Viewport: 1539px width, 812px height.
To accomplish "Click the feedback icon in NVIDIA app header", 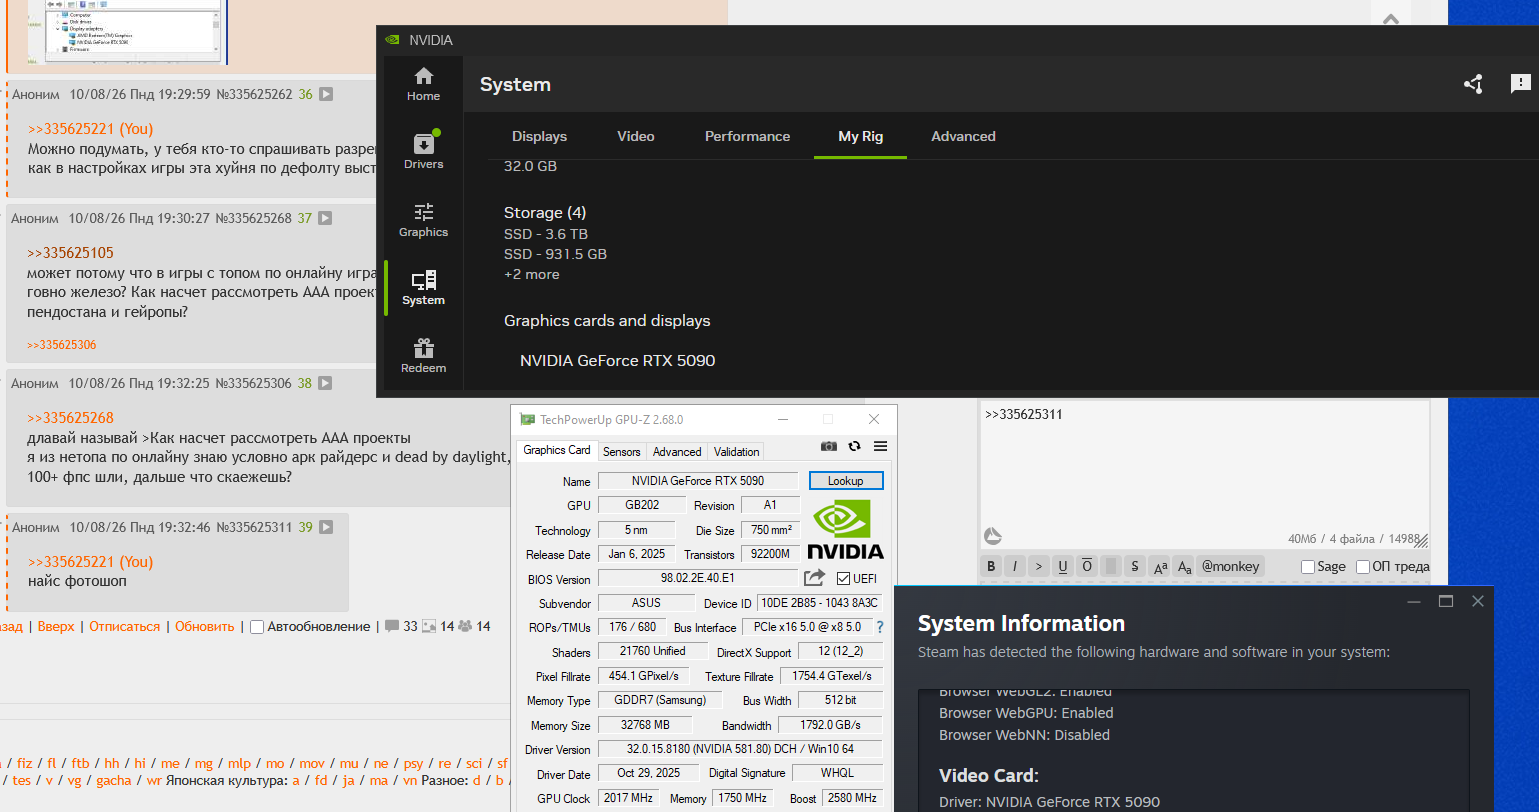I will 1520,85.
